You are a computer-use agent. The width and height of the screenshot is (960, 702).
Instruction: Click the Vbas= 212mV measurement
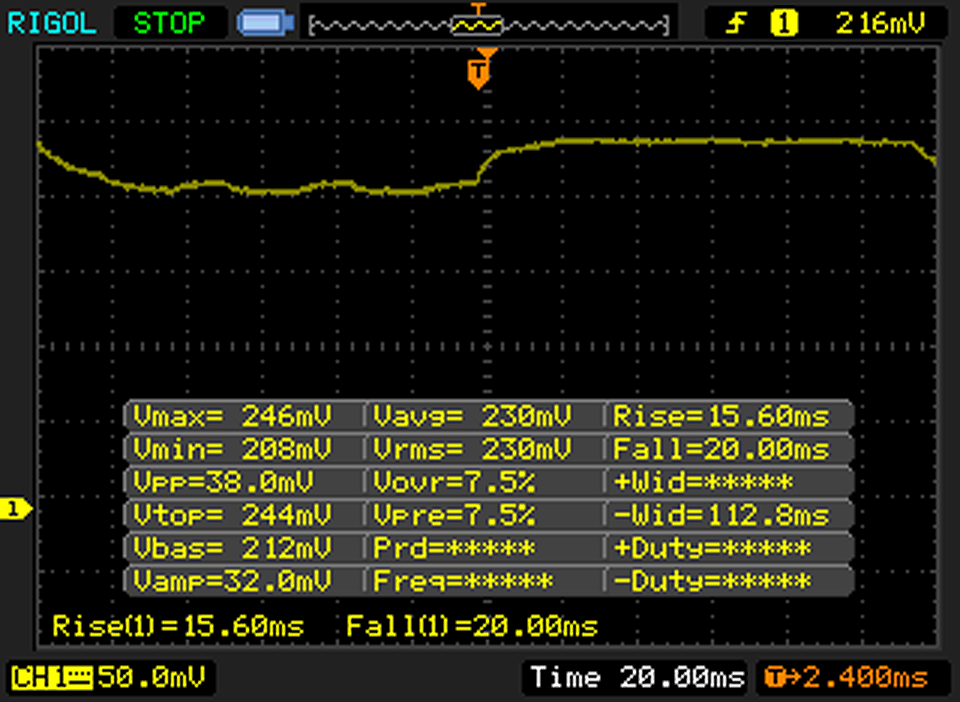coord(232,548)
